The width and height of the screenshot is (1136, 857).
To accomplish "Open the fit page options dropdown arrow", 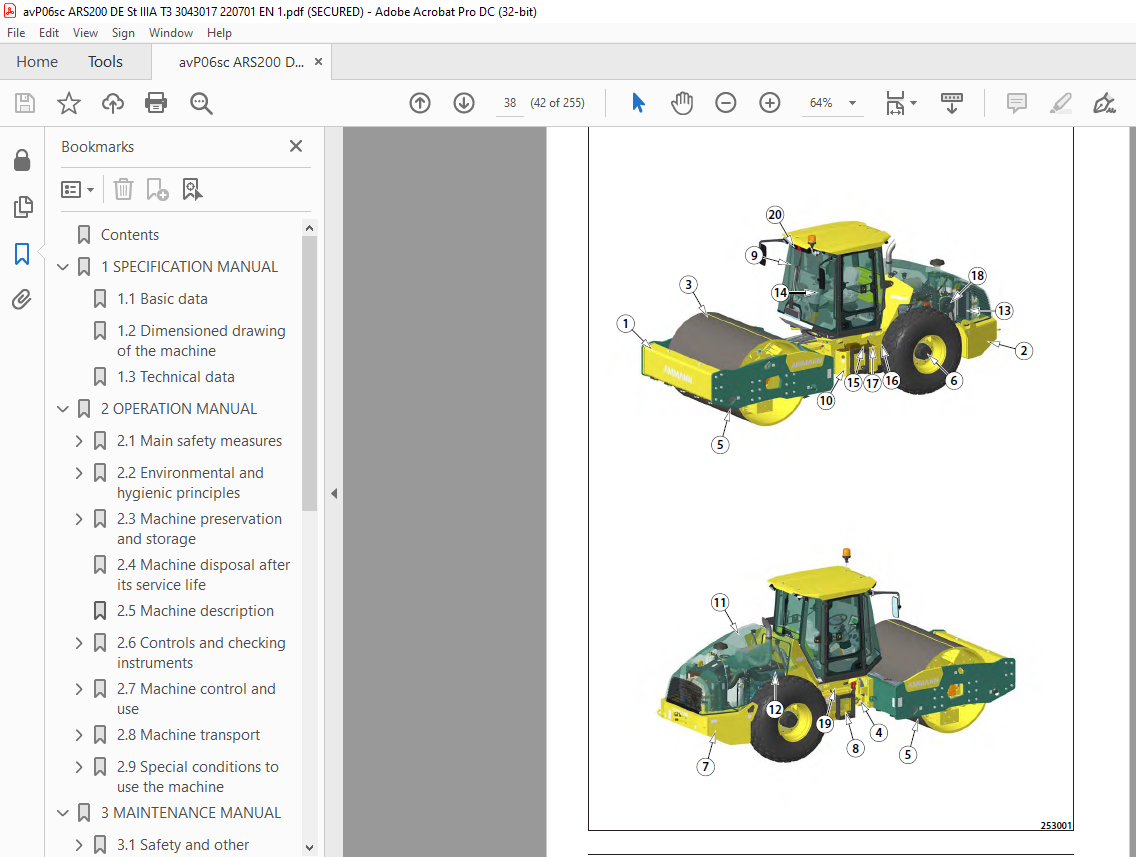I will click(913, 103).
